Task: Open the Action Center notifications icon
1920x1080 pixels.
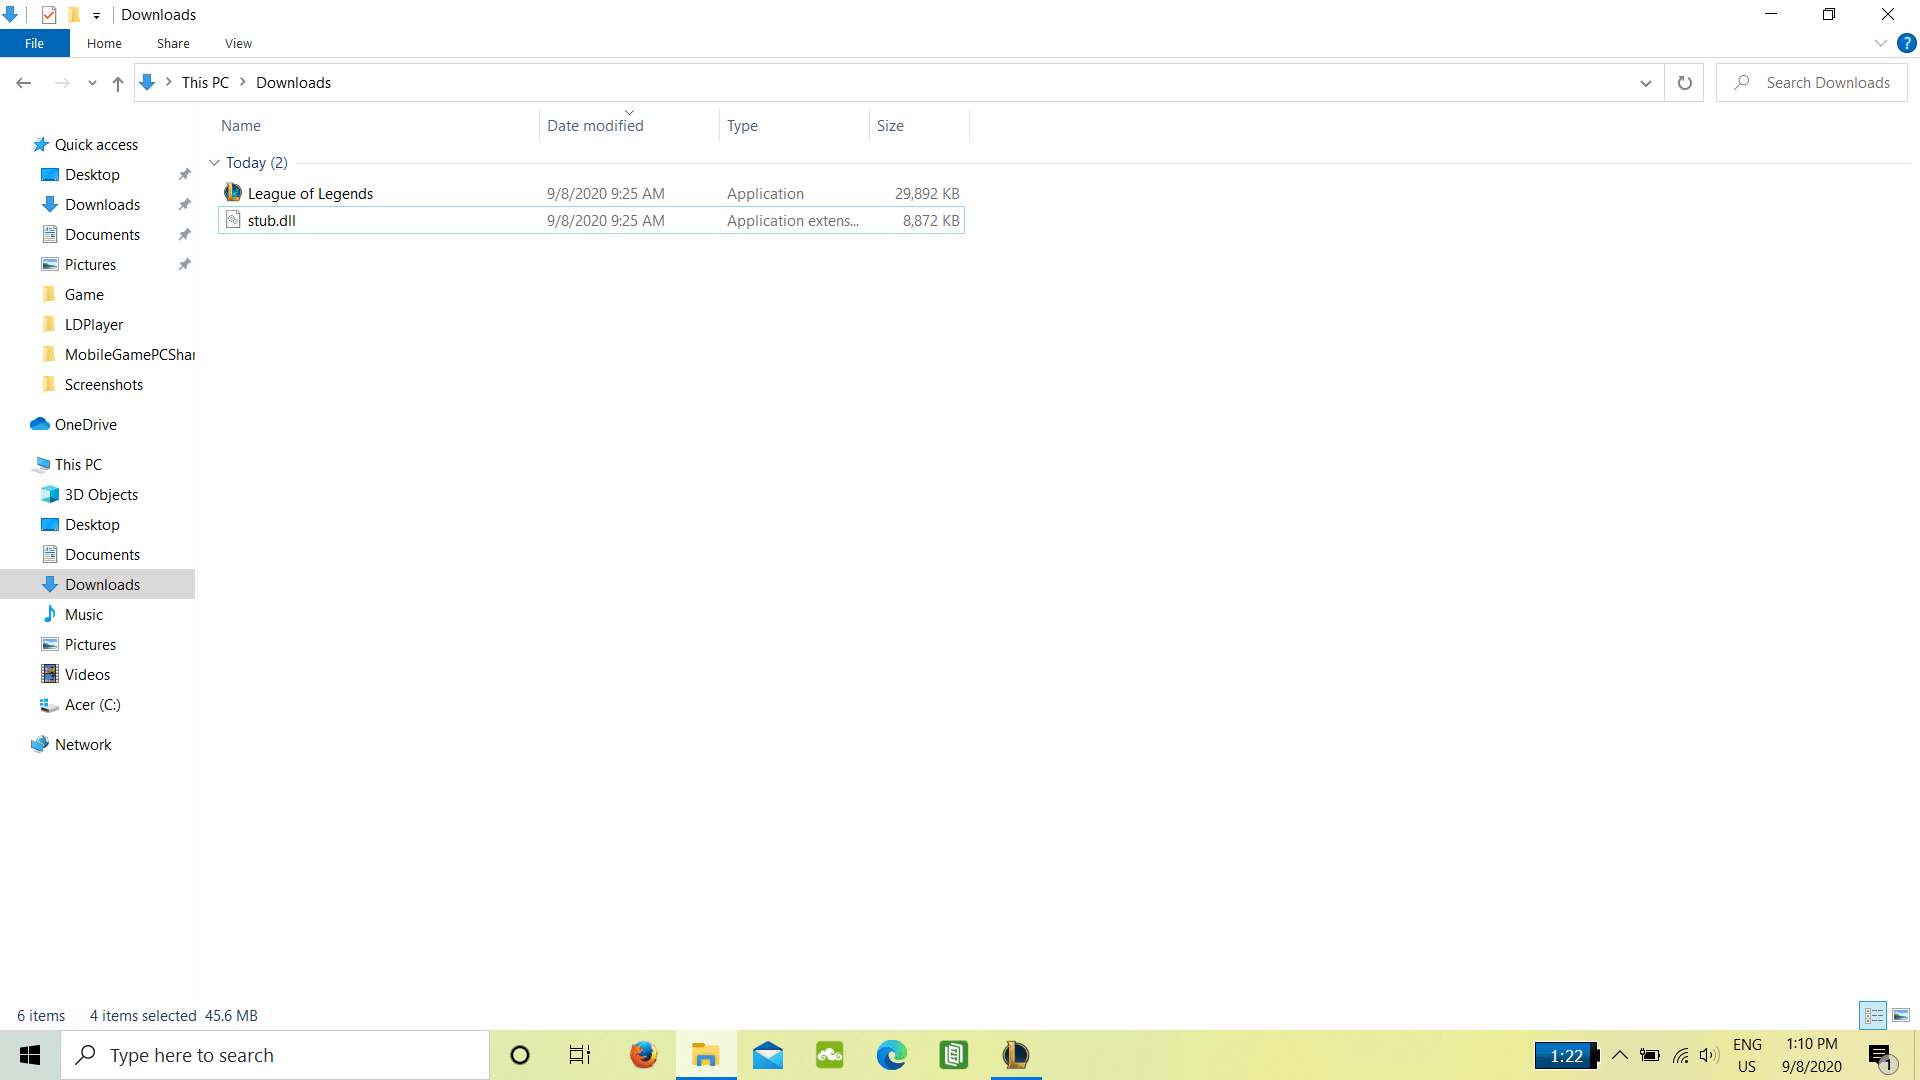Action: coord(1882,1056)
